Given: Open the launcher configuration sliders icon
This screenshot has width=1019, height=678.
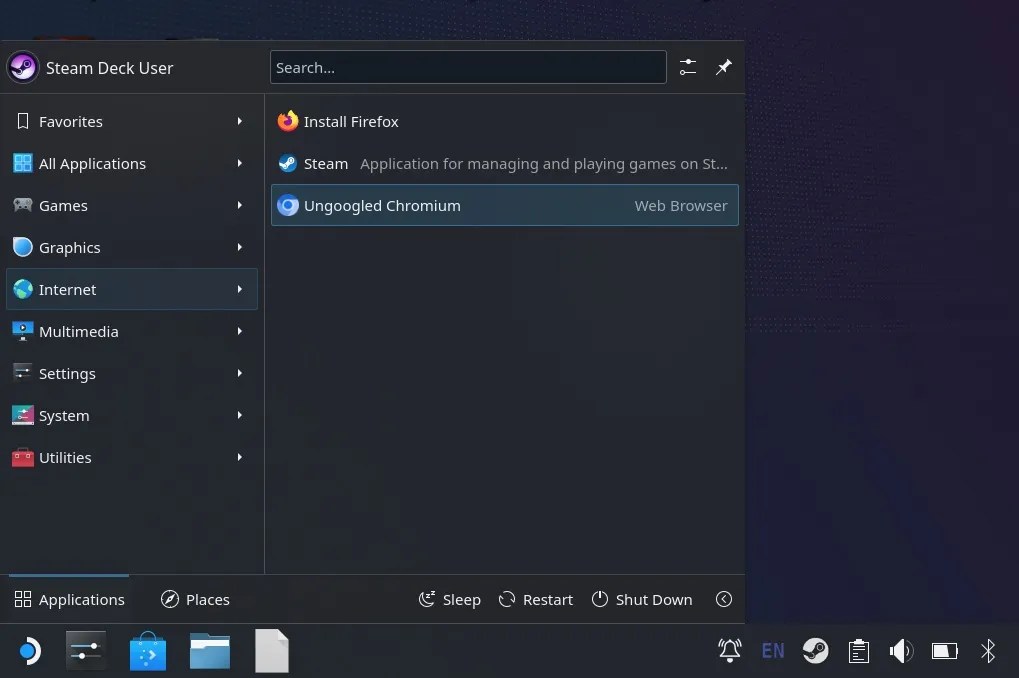Looking at the screenshot, I should 687,67.
